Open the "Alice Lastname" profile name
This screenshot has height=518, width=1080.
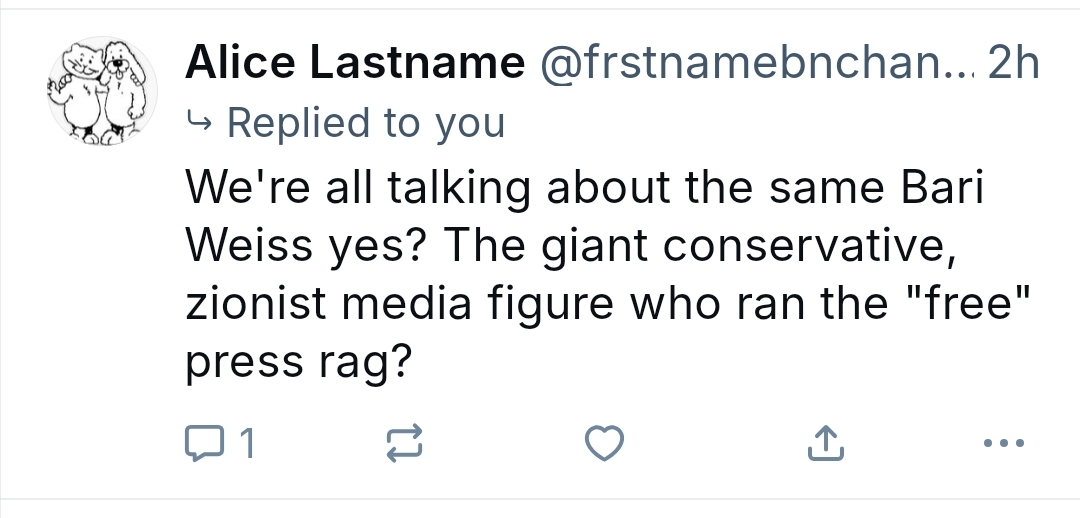pyautogui.click(x=355, y=65)
